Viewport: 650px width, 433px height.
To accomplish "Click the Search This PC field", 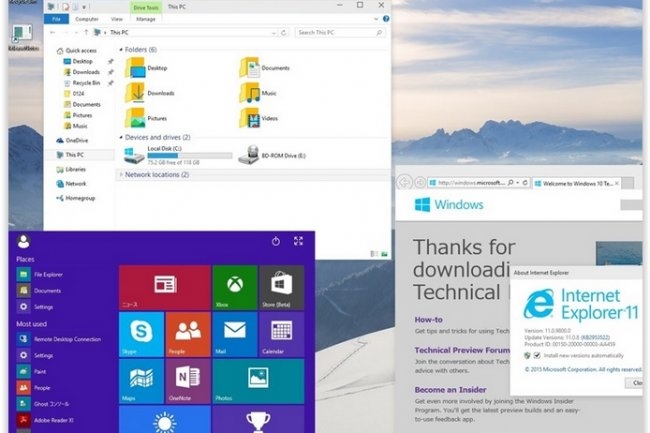I will [338, 32].
